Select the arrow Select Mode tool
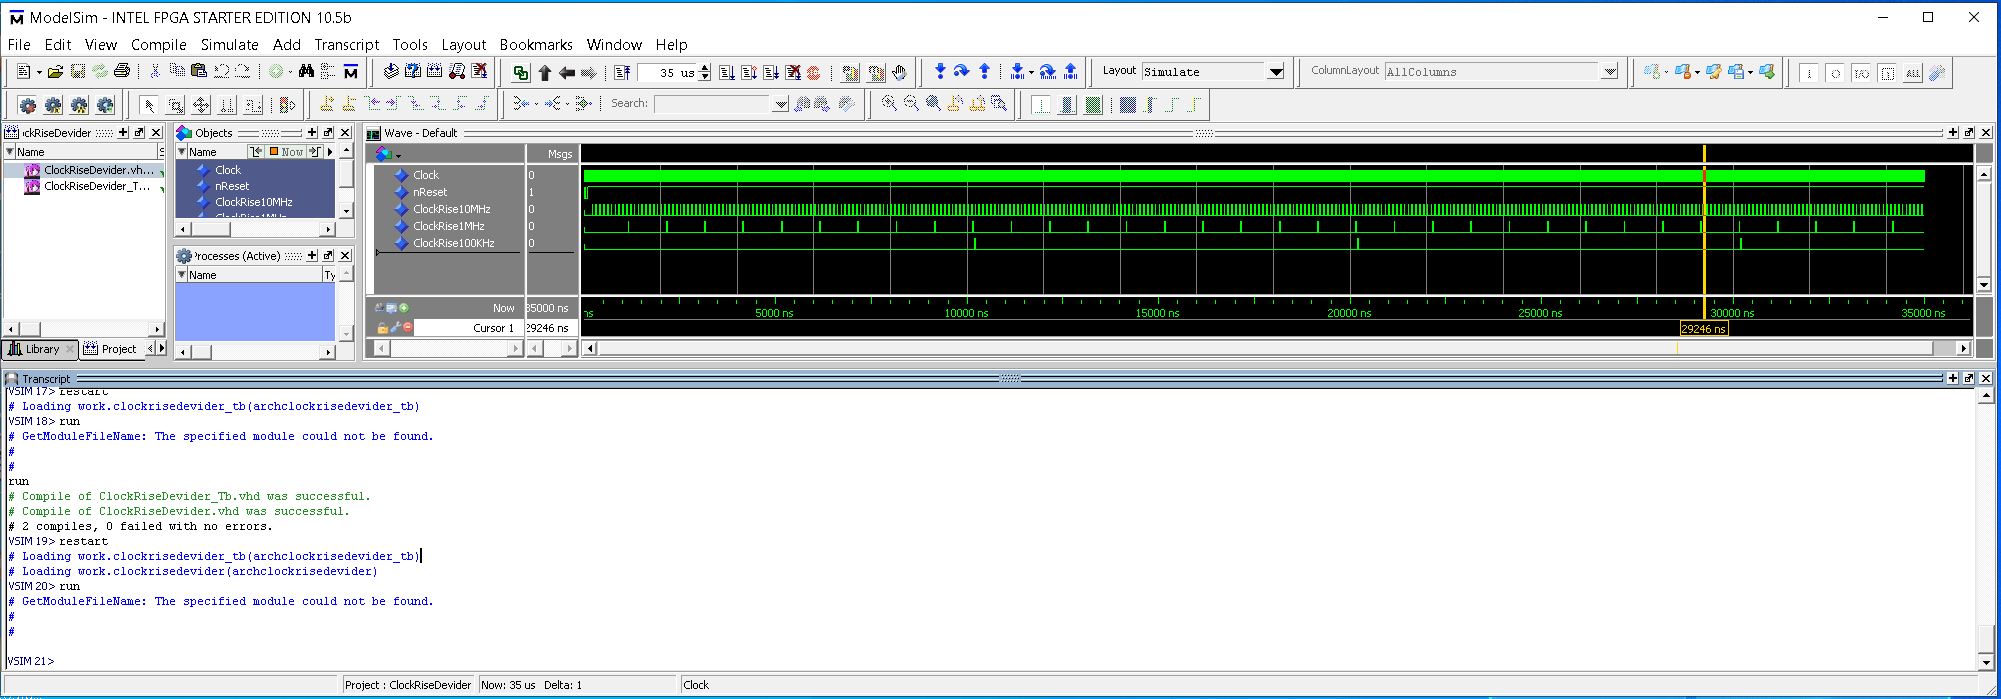Screen dimensions: 2001x699 click(x=149, y=104)
